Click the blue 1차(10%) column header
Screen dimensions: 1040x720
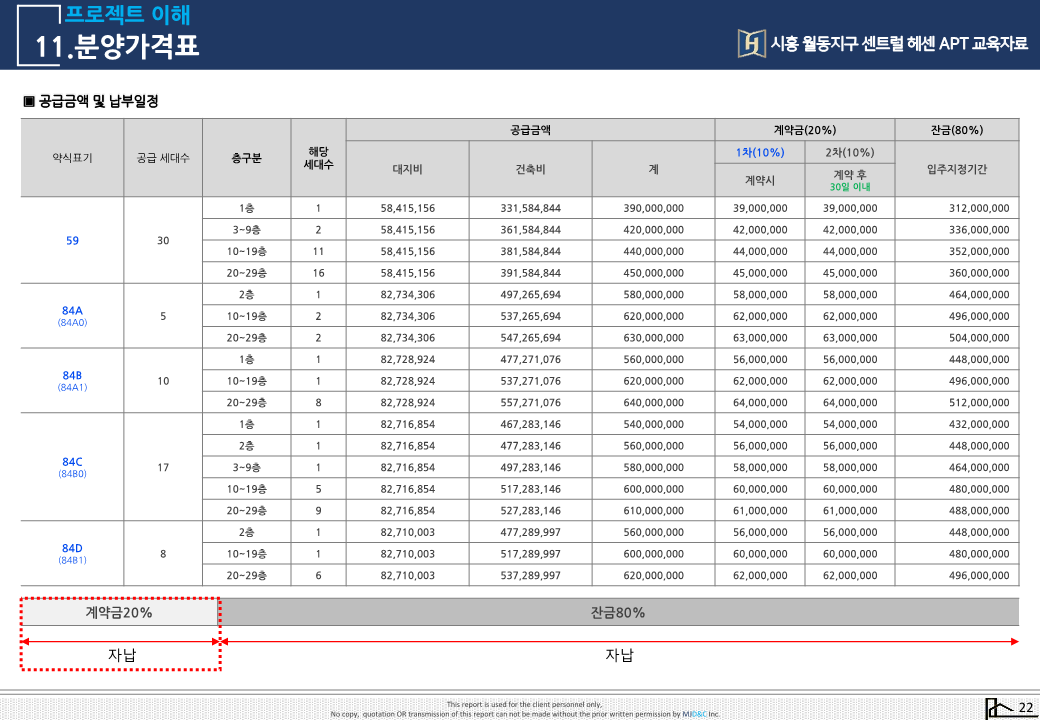[759, 152]
